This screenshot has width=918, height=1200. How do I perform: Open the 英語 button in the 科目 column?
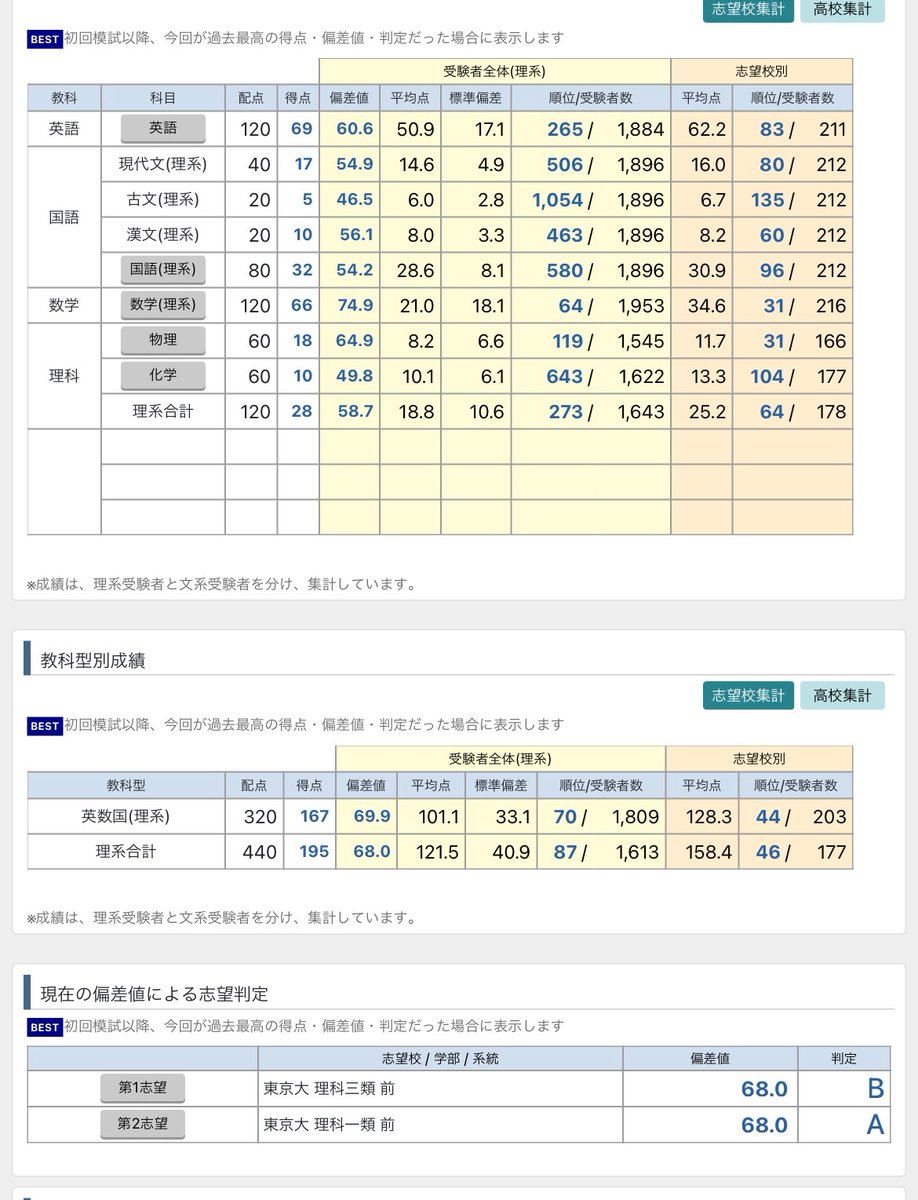[x=163, y=129]
